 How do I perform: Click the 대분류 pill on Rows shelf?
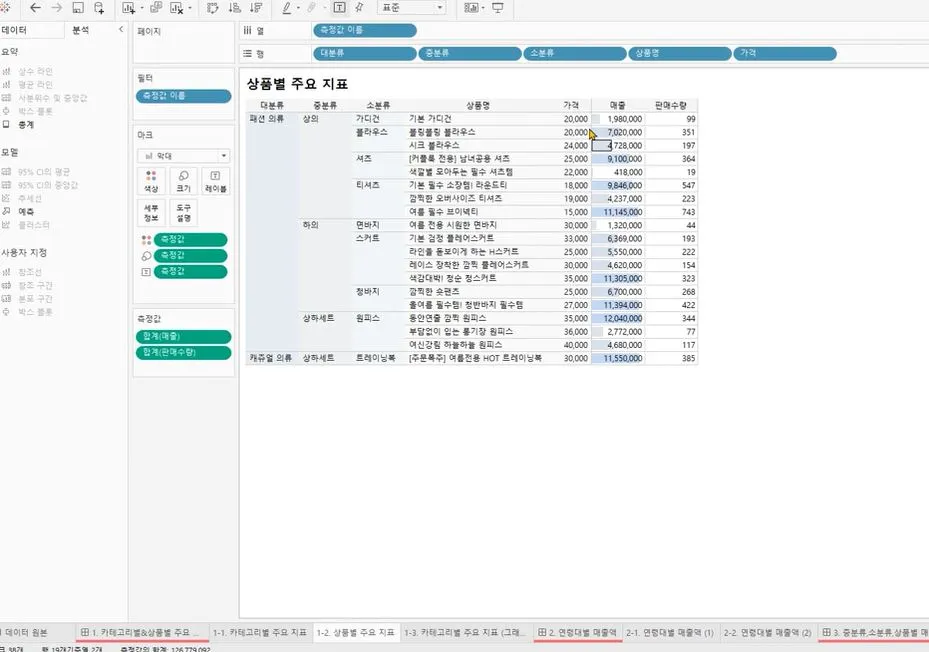pos(365,53)
